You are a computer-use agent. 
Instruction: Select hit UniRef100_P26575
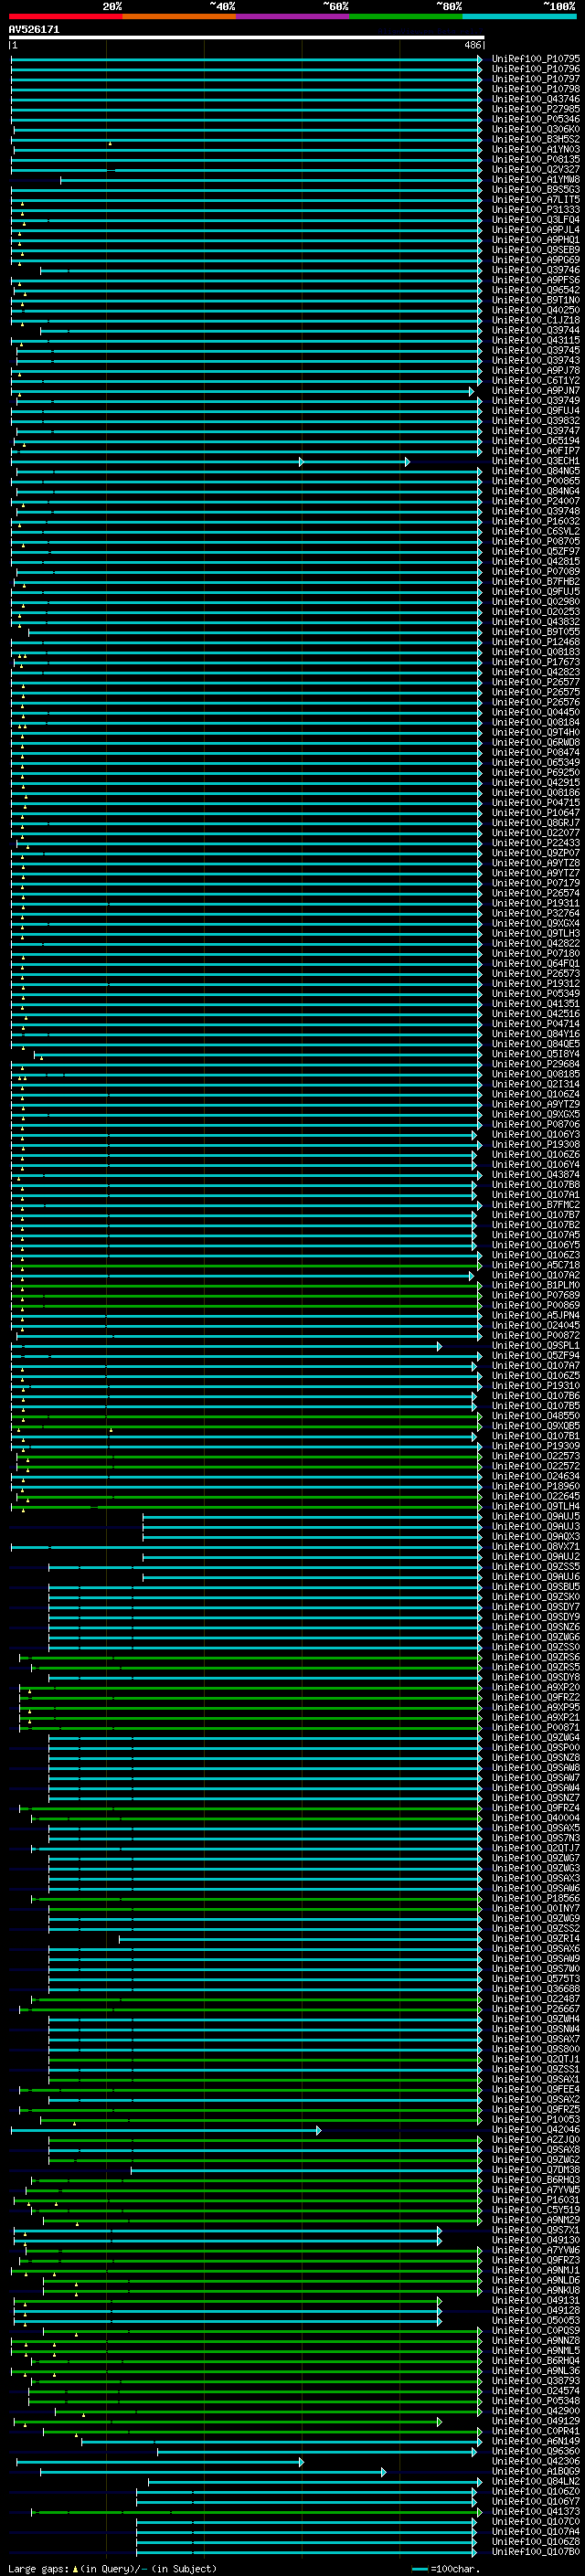(x=535, y=692)
